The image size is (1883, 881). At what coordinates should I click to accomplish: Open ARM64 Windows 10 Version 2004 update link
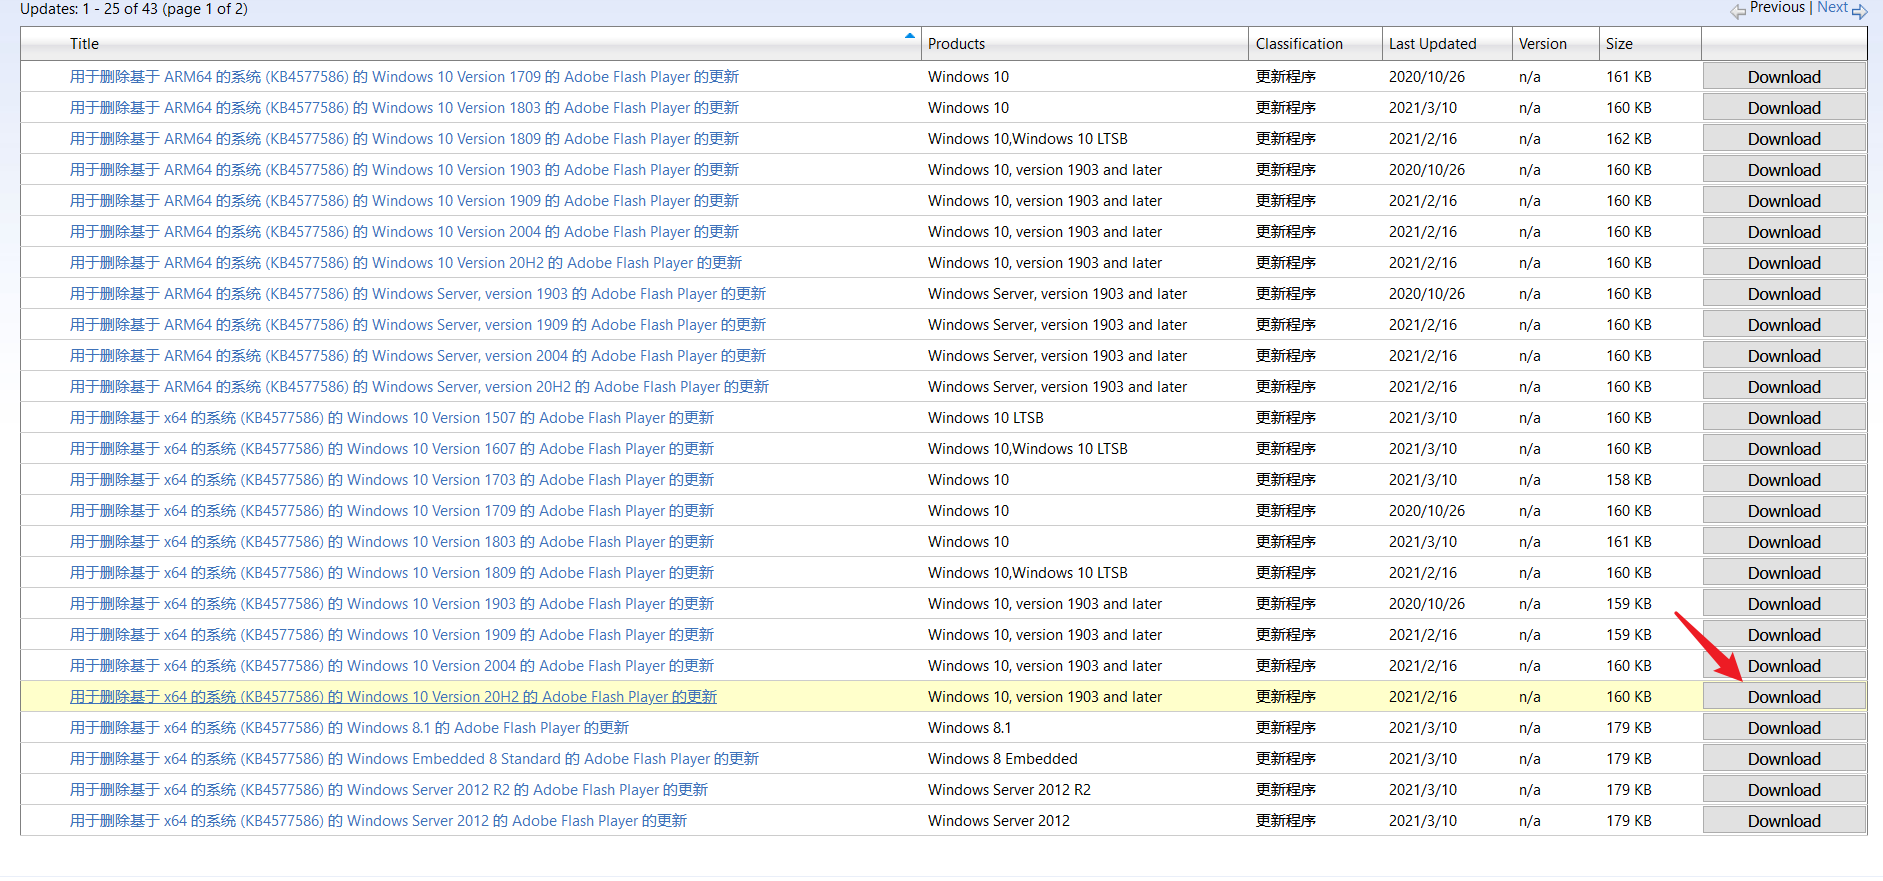pyautogui.click(x=404, y=232)
